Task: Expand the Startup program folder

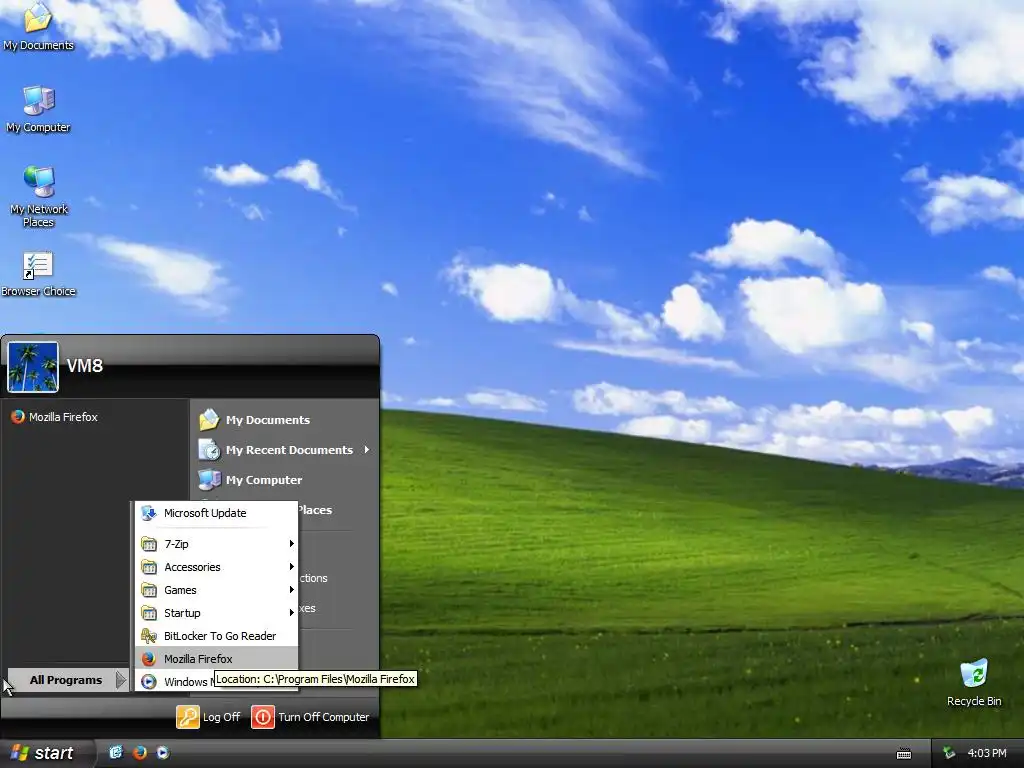Action: coord(216,613)
